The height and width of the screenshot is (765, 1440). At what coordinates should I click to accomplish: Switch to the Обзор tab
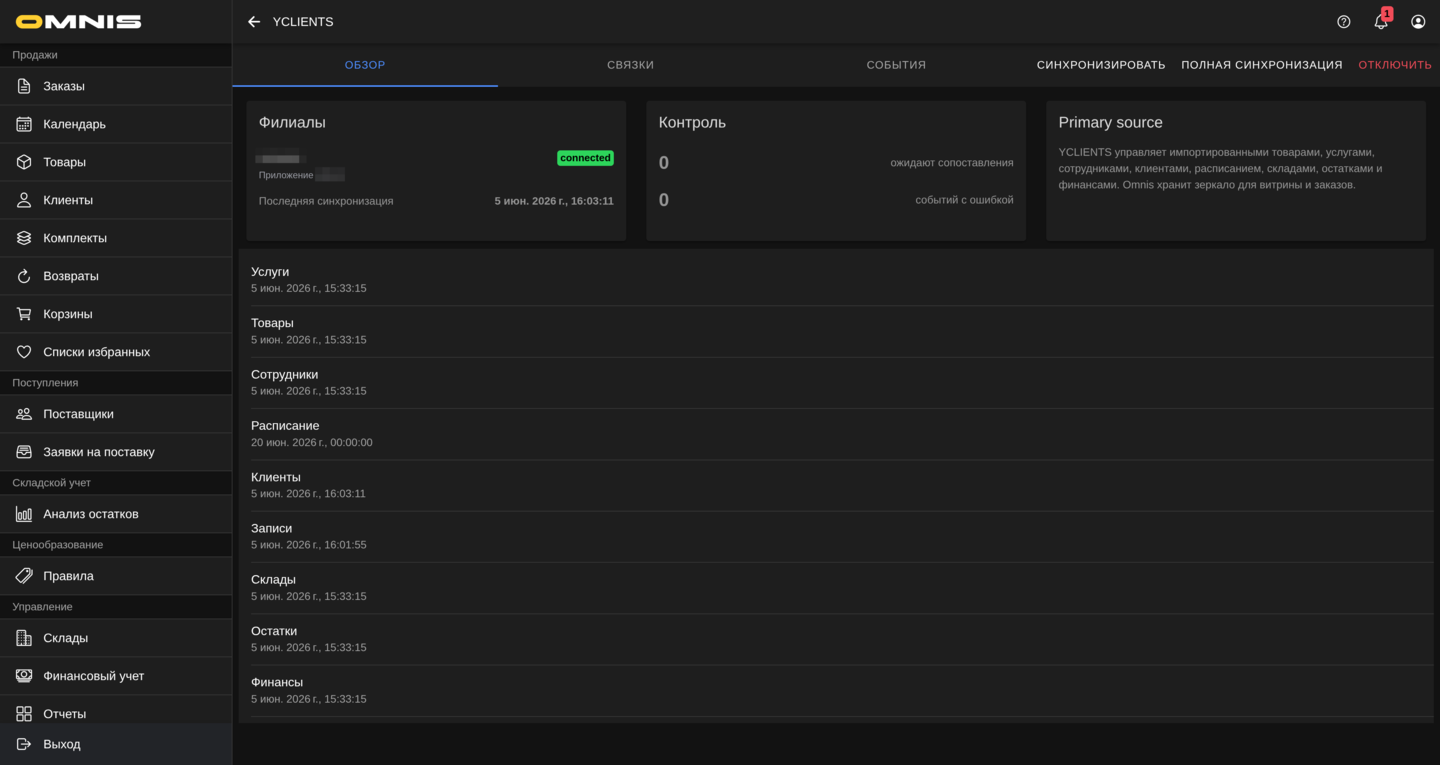click(365, 65)
